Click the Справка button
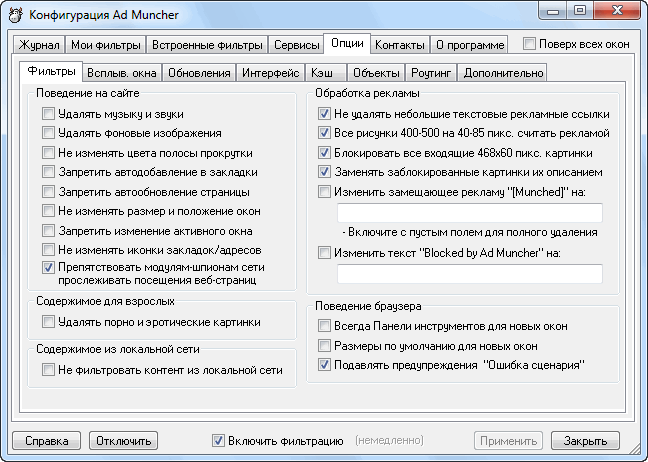The height and width of the screenshot is (462, 648). (46, 440)
